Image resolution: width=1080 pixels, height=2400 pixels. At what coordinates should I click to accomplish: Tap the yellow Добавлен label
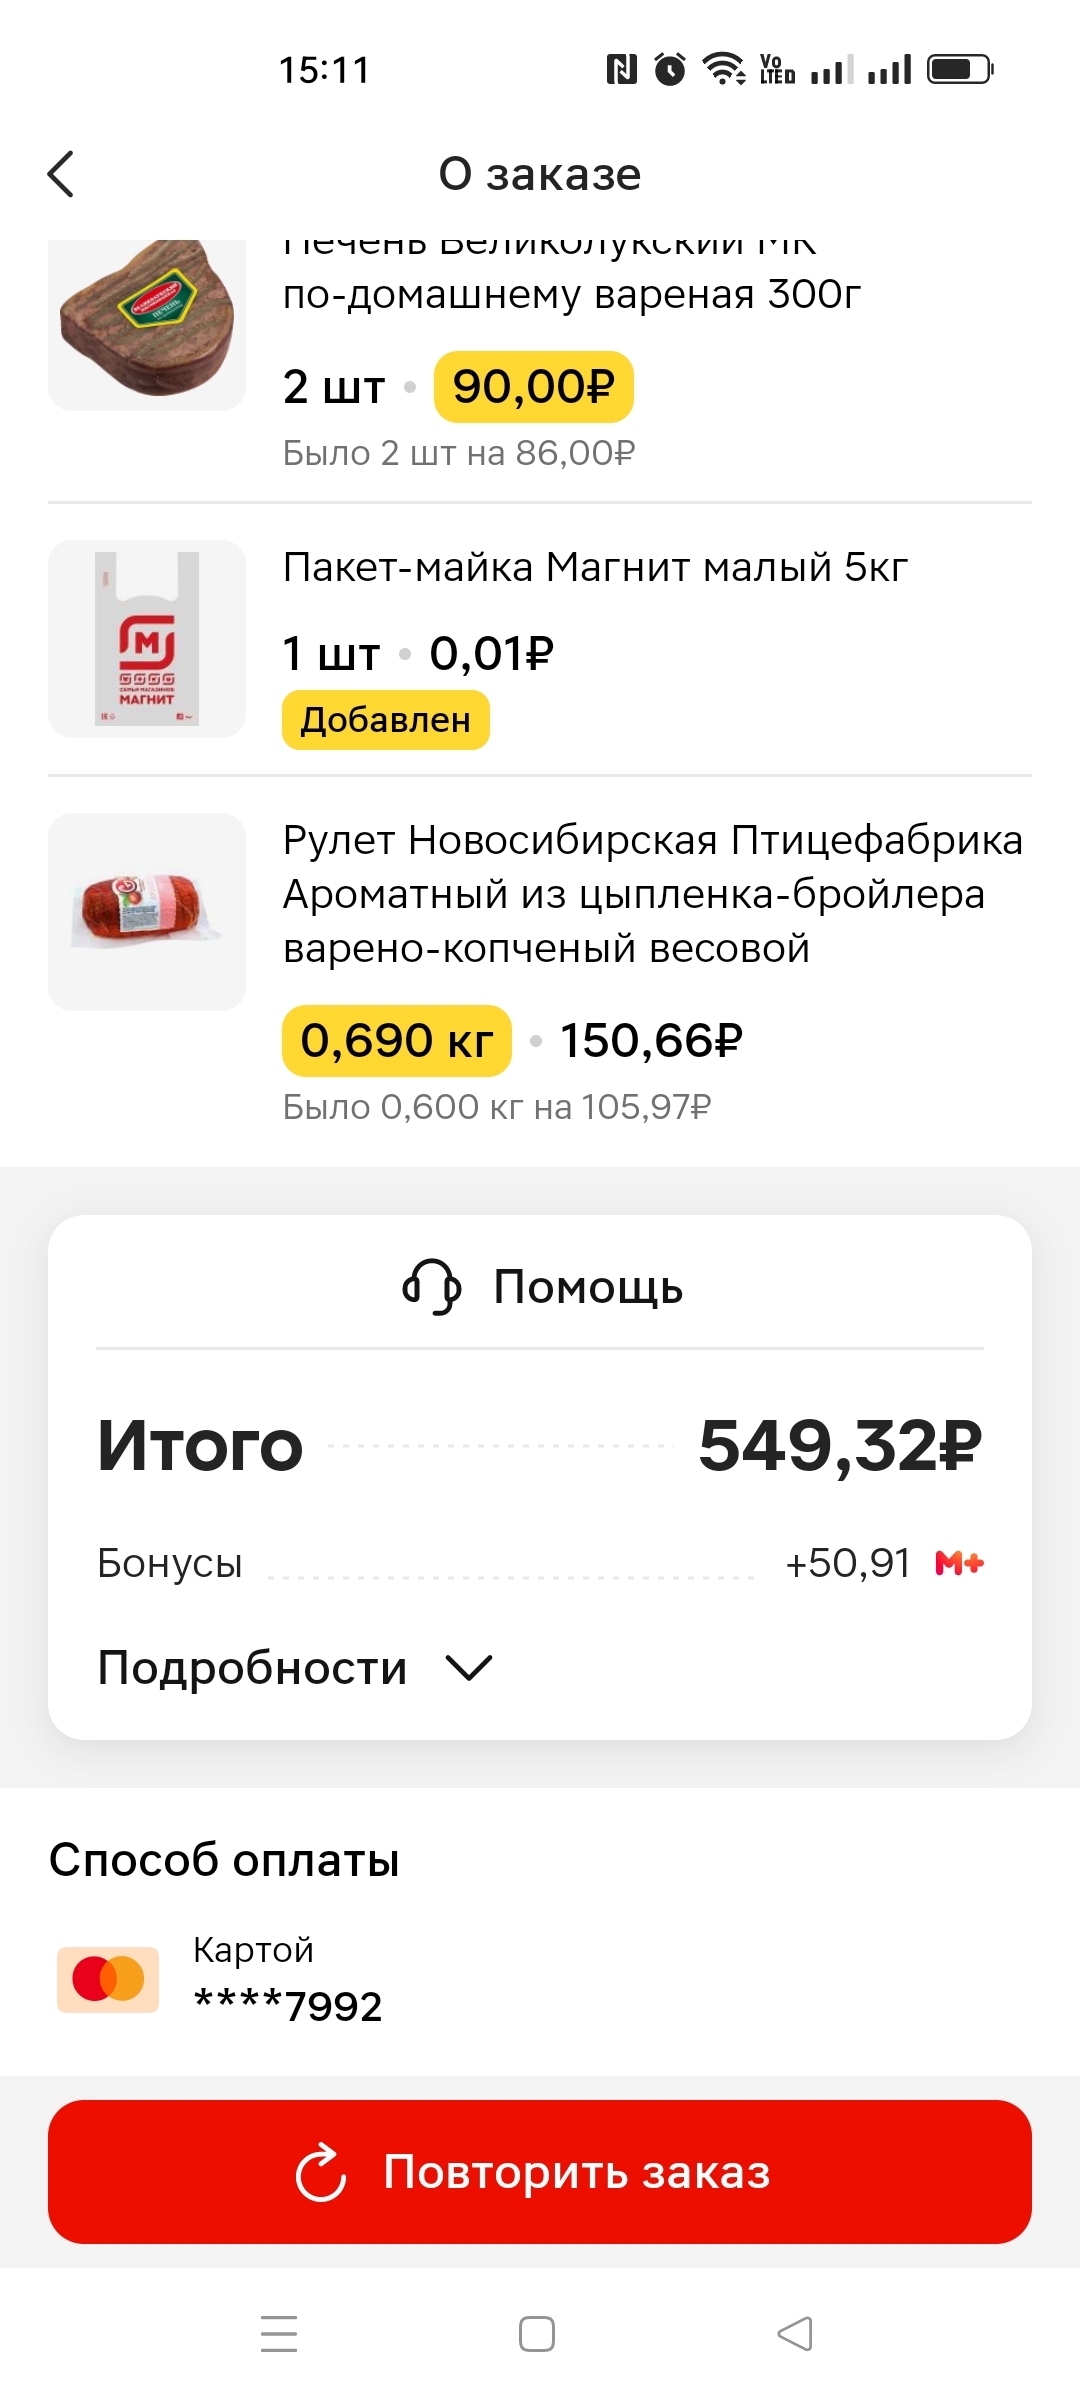pyautogui.click(x=386, y=720)
